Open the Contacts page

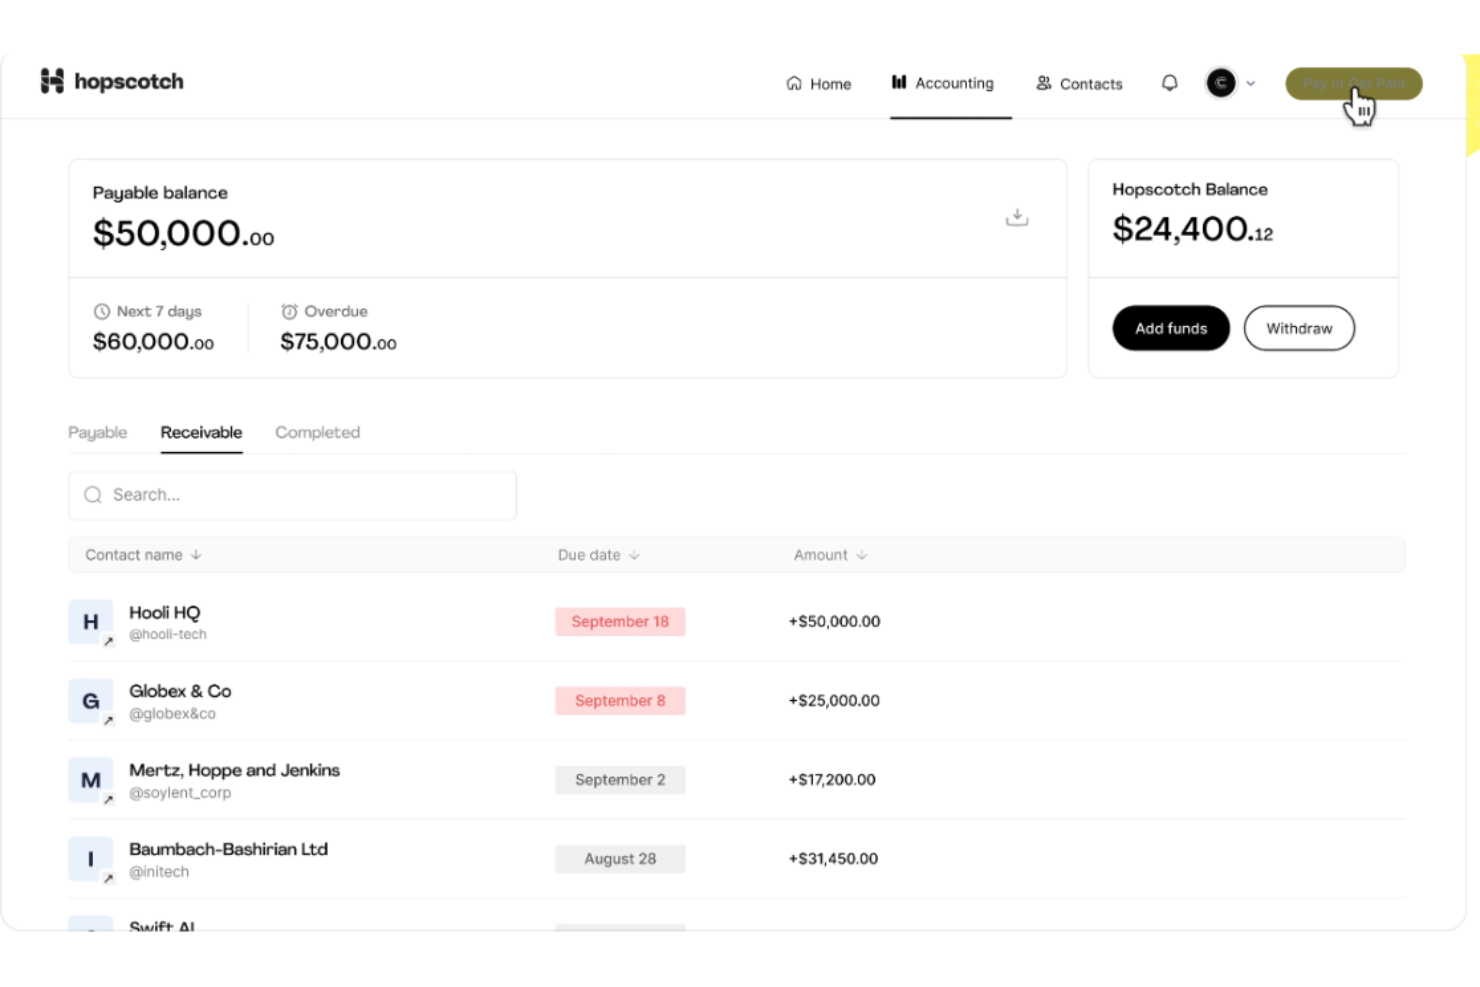click(x=1079, y=84)
